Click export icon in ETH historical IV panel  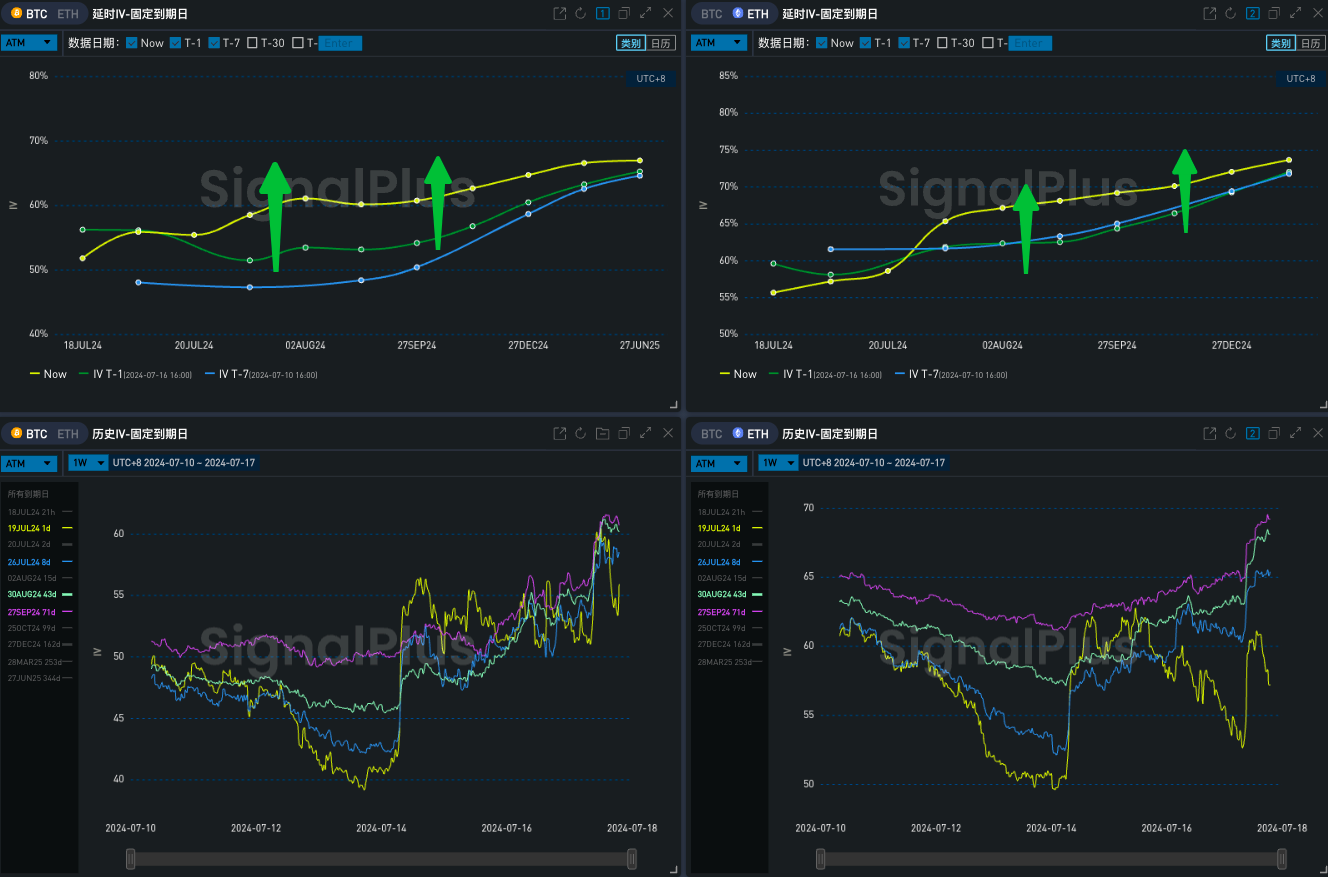pos(1210,434)
